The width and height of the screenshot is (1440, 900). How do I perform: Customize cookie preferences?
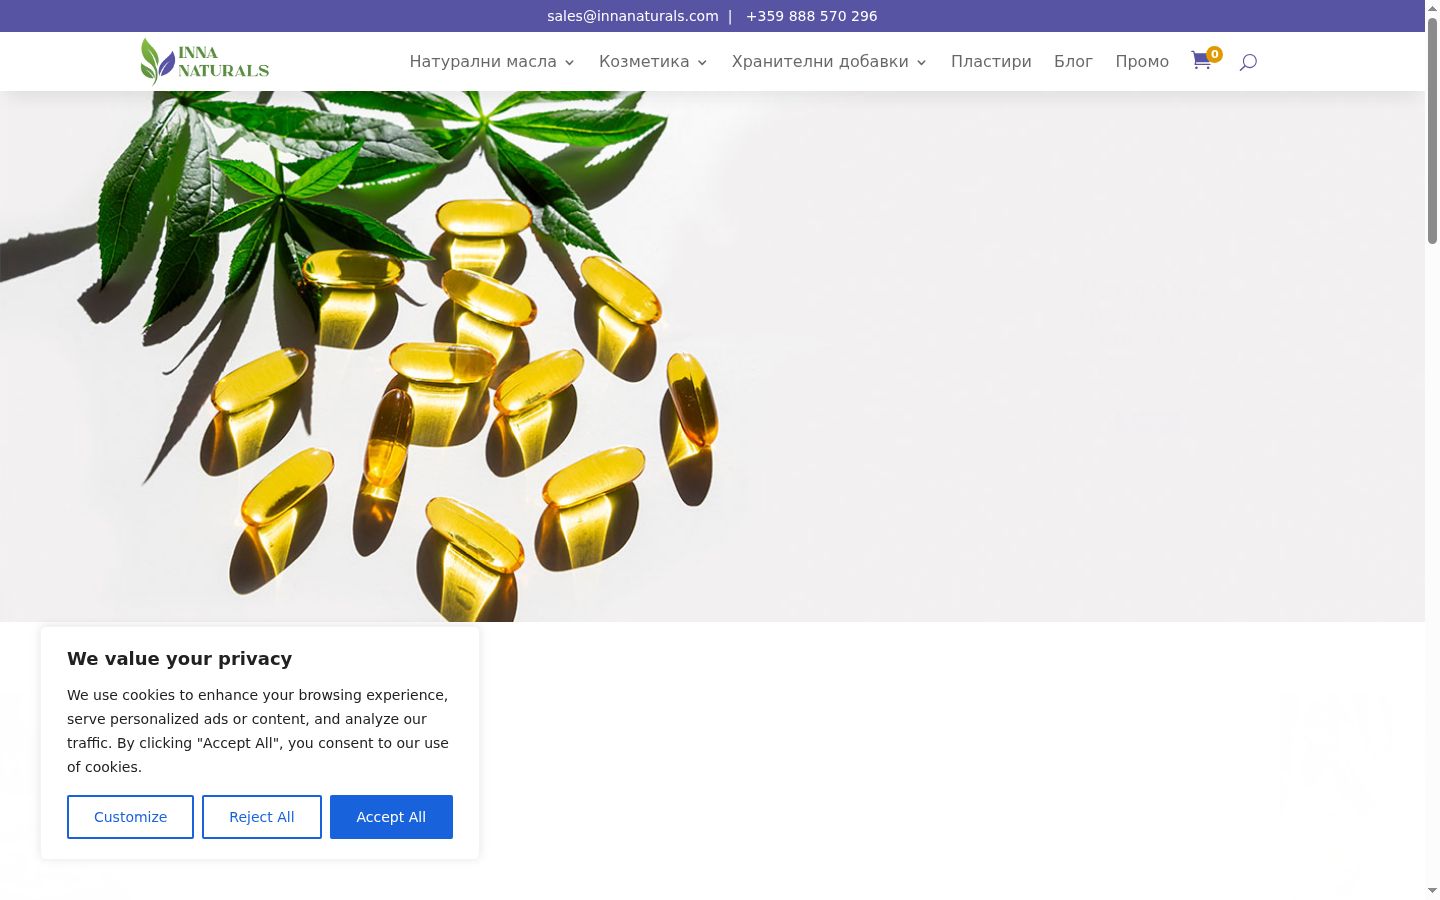(x=130, y=817)
